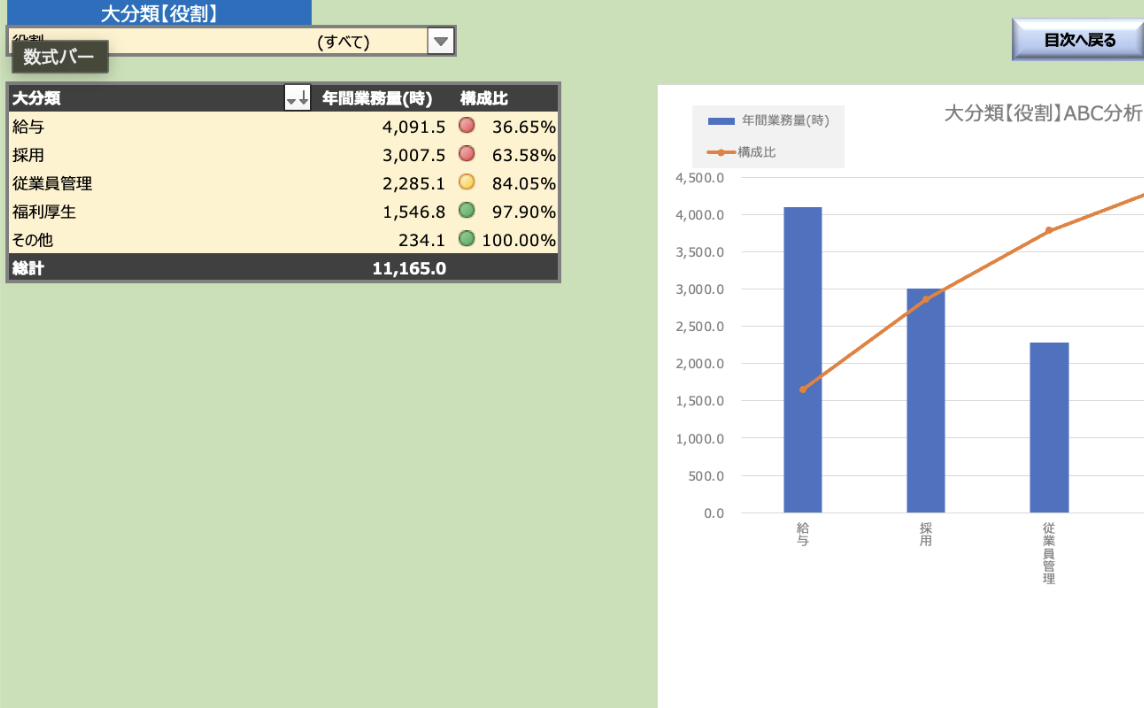Open the 大分類 sort filter button

coord(297,98)
